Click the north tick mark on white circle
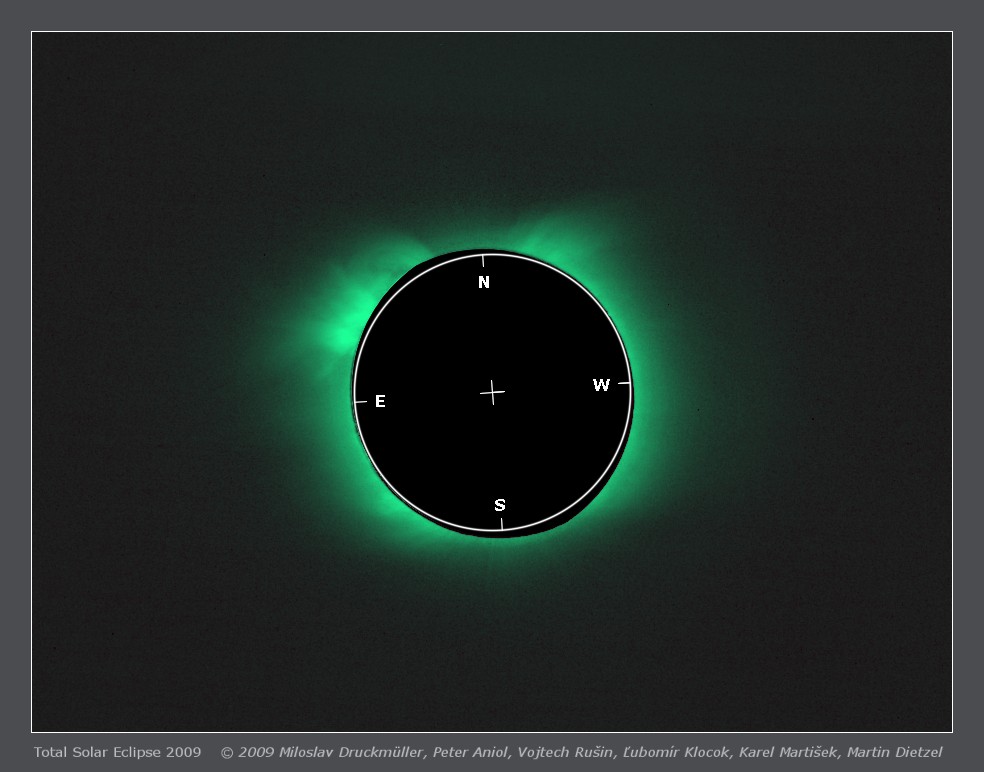984x772 pixels. 483,261
